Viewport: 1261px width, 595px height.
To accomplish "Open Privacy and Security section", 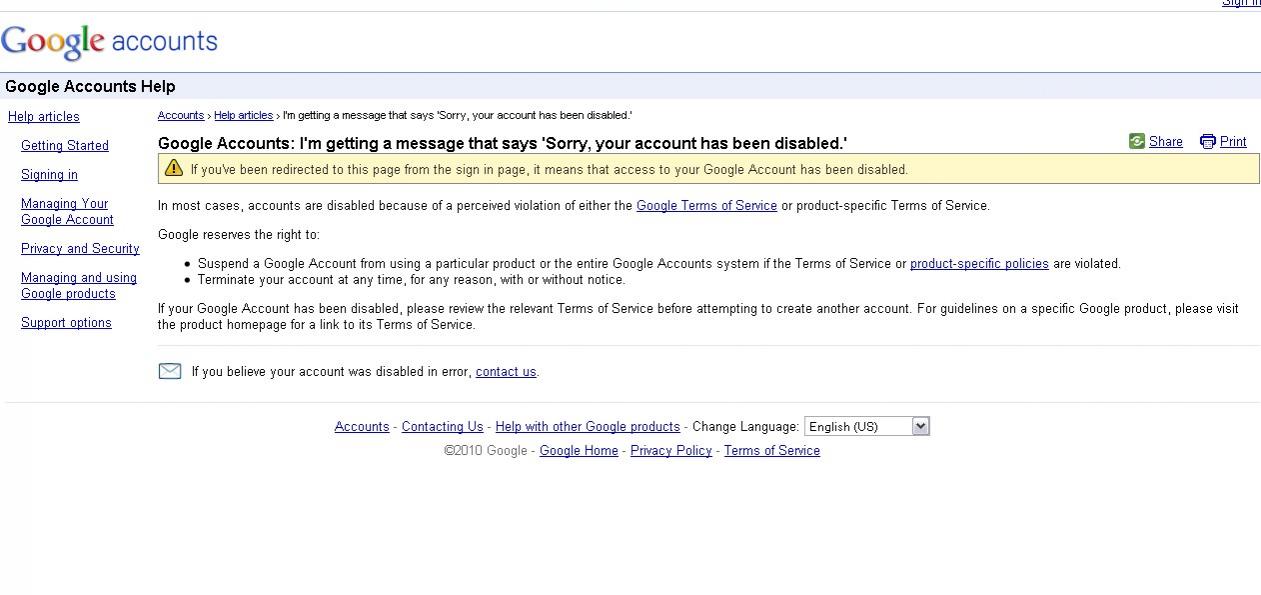I will pyautogui.click(x=80, y=249).
